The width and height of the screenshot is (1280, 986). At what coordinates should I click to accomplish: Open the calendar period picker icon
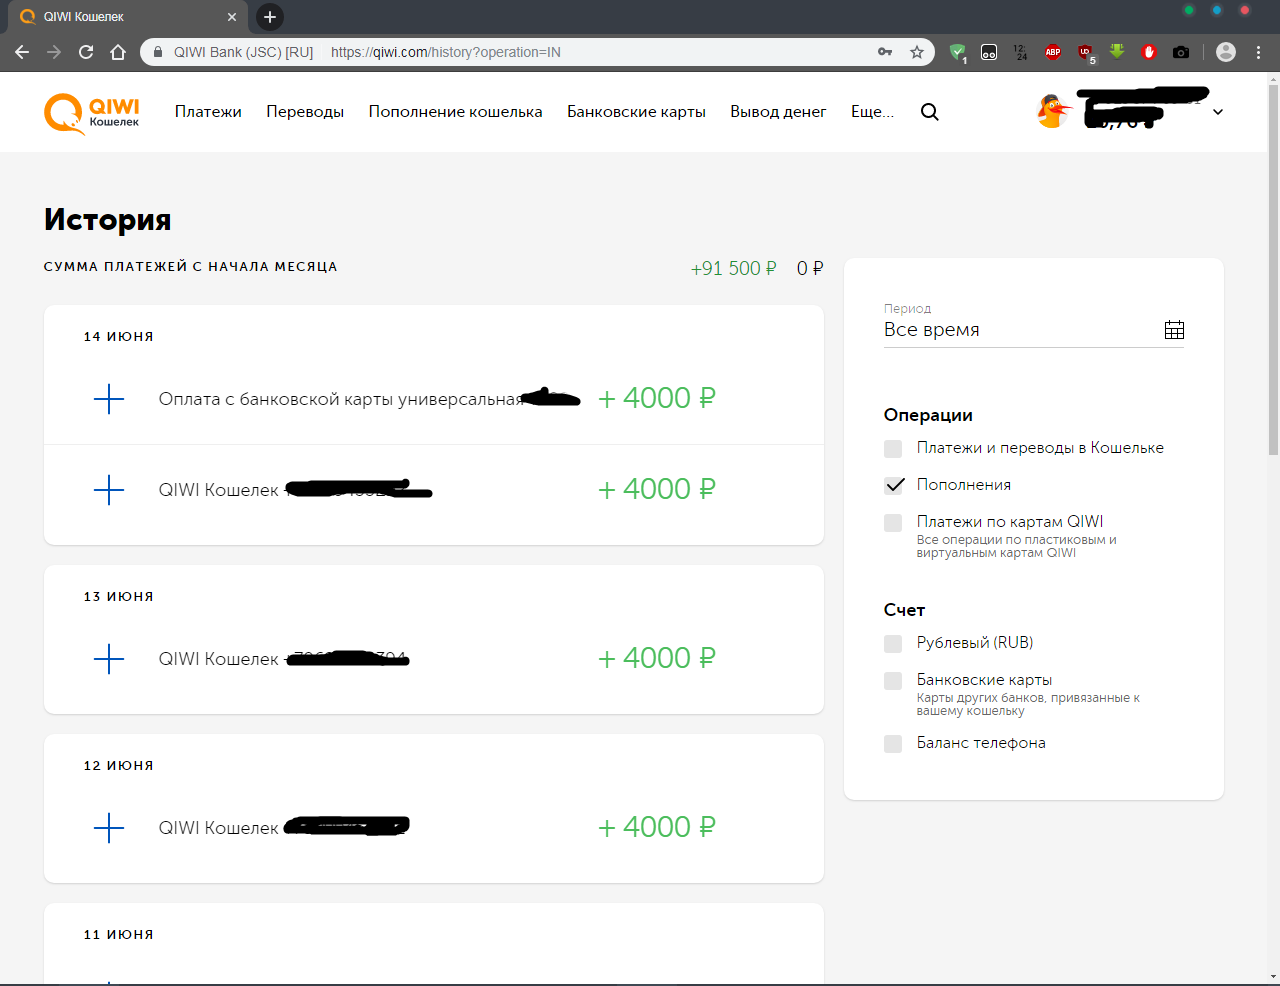click(1175, 330)
